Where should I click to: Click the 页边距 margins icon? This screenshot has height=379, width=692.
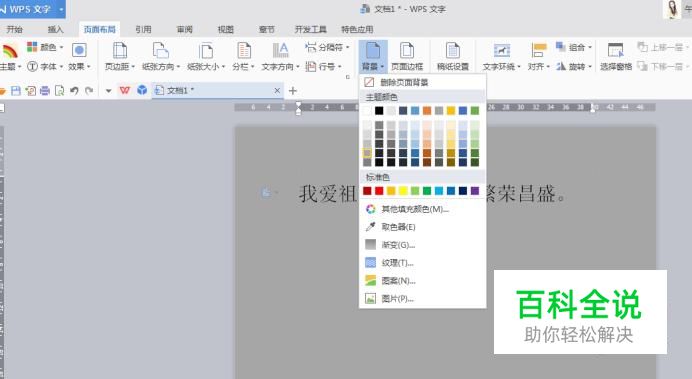(120, 51)
